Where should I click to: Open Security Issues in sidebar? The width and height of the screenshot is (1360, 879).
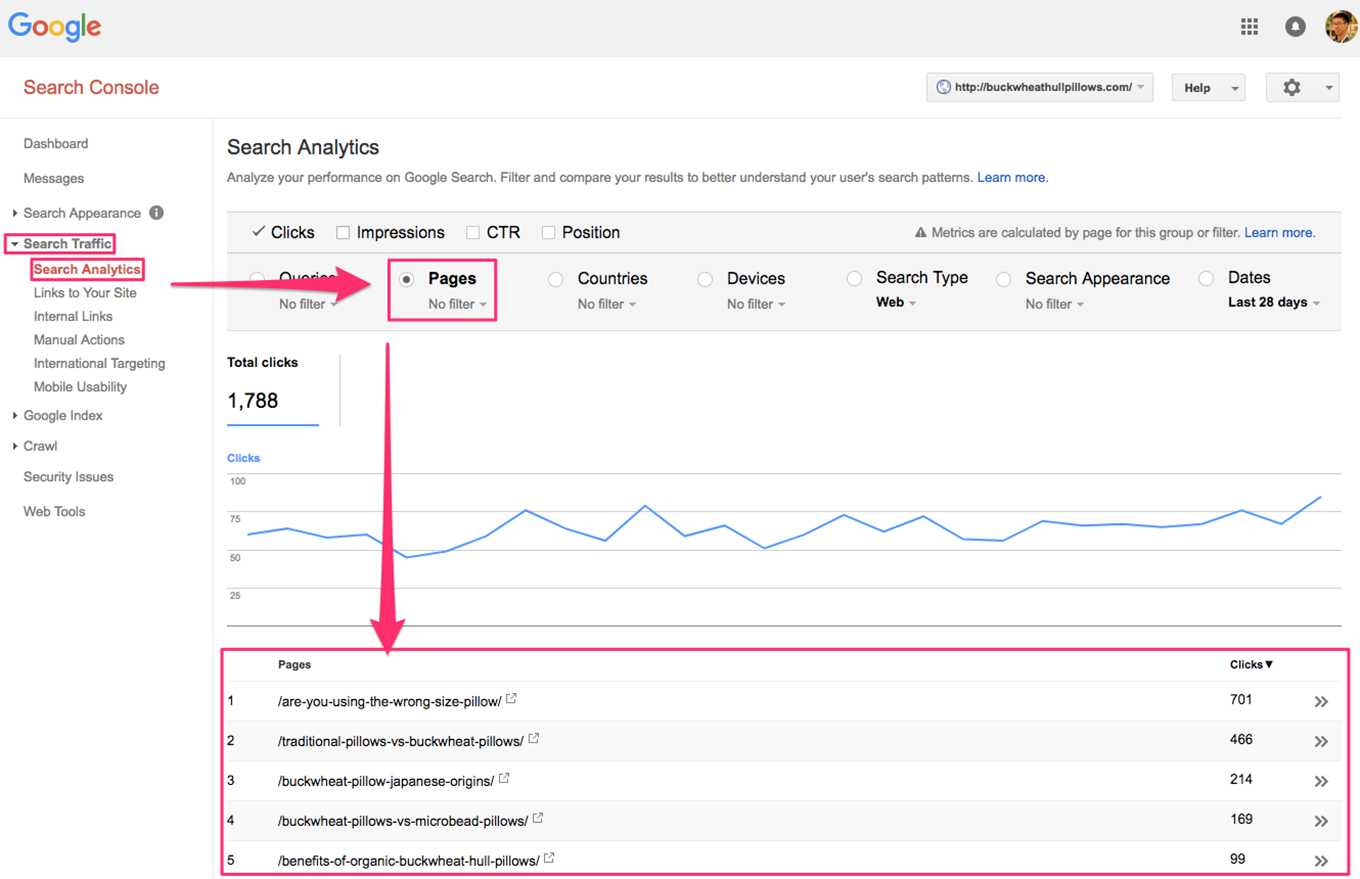69,477
